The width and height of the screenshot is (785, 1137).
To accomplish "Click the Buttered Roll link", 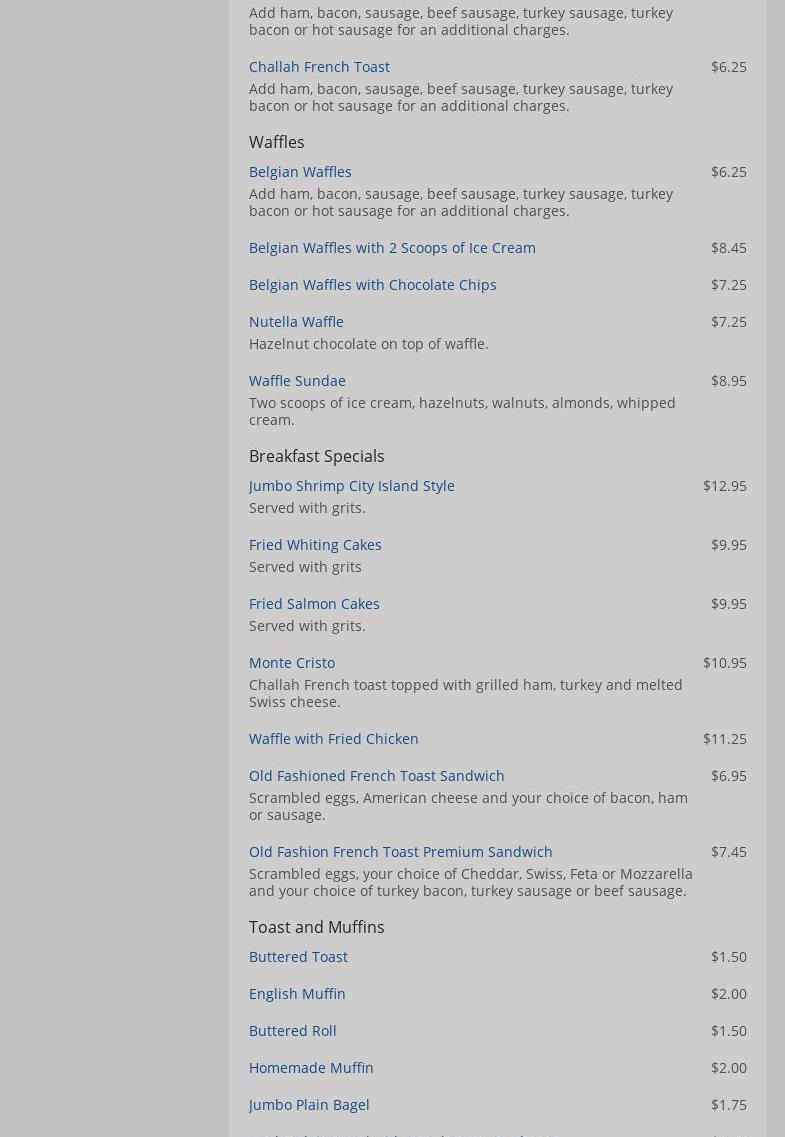I will (x=292, y=1031).
